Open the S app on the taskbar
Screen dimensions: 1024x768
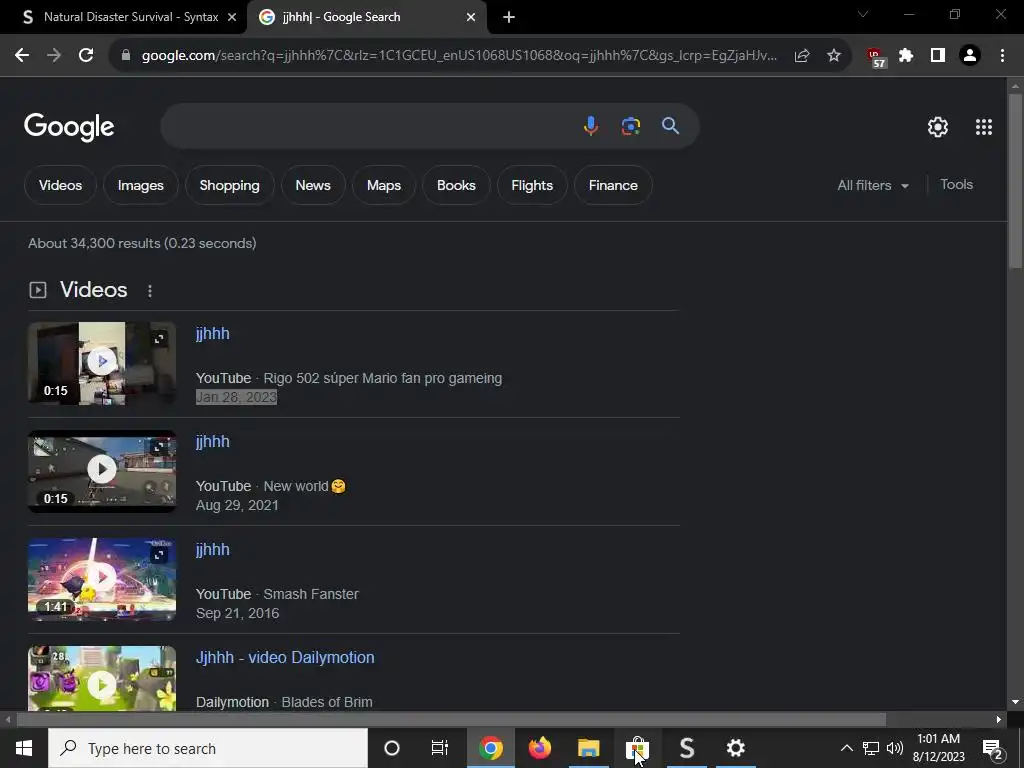686,748
